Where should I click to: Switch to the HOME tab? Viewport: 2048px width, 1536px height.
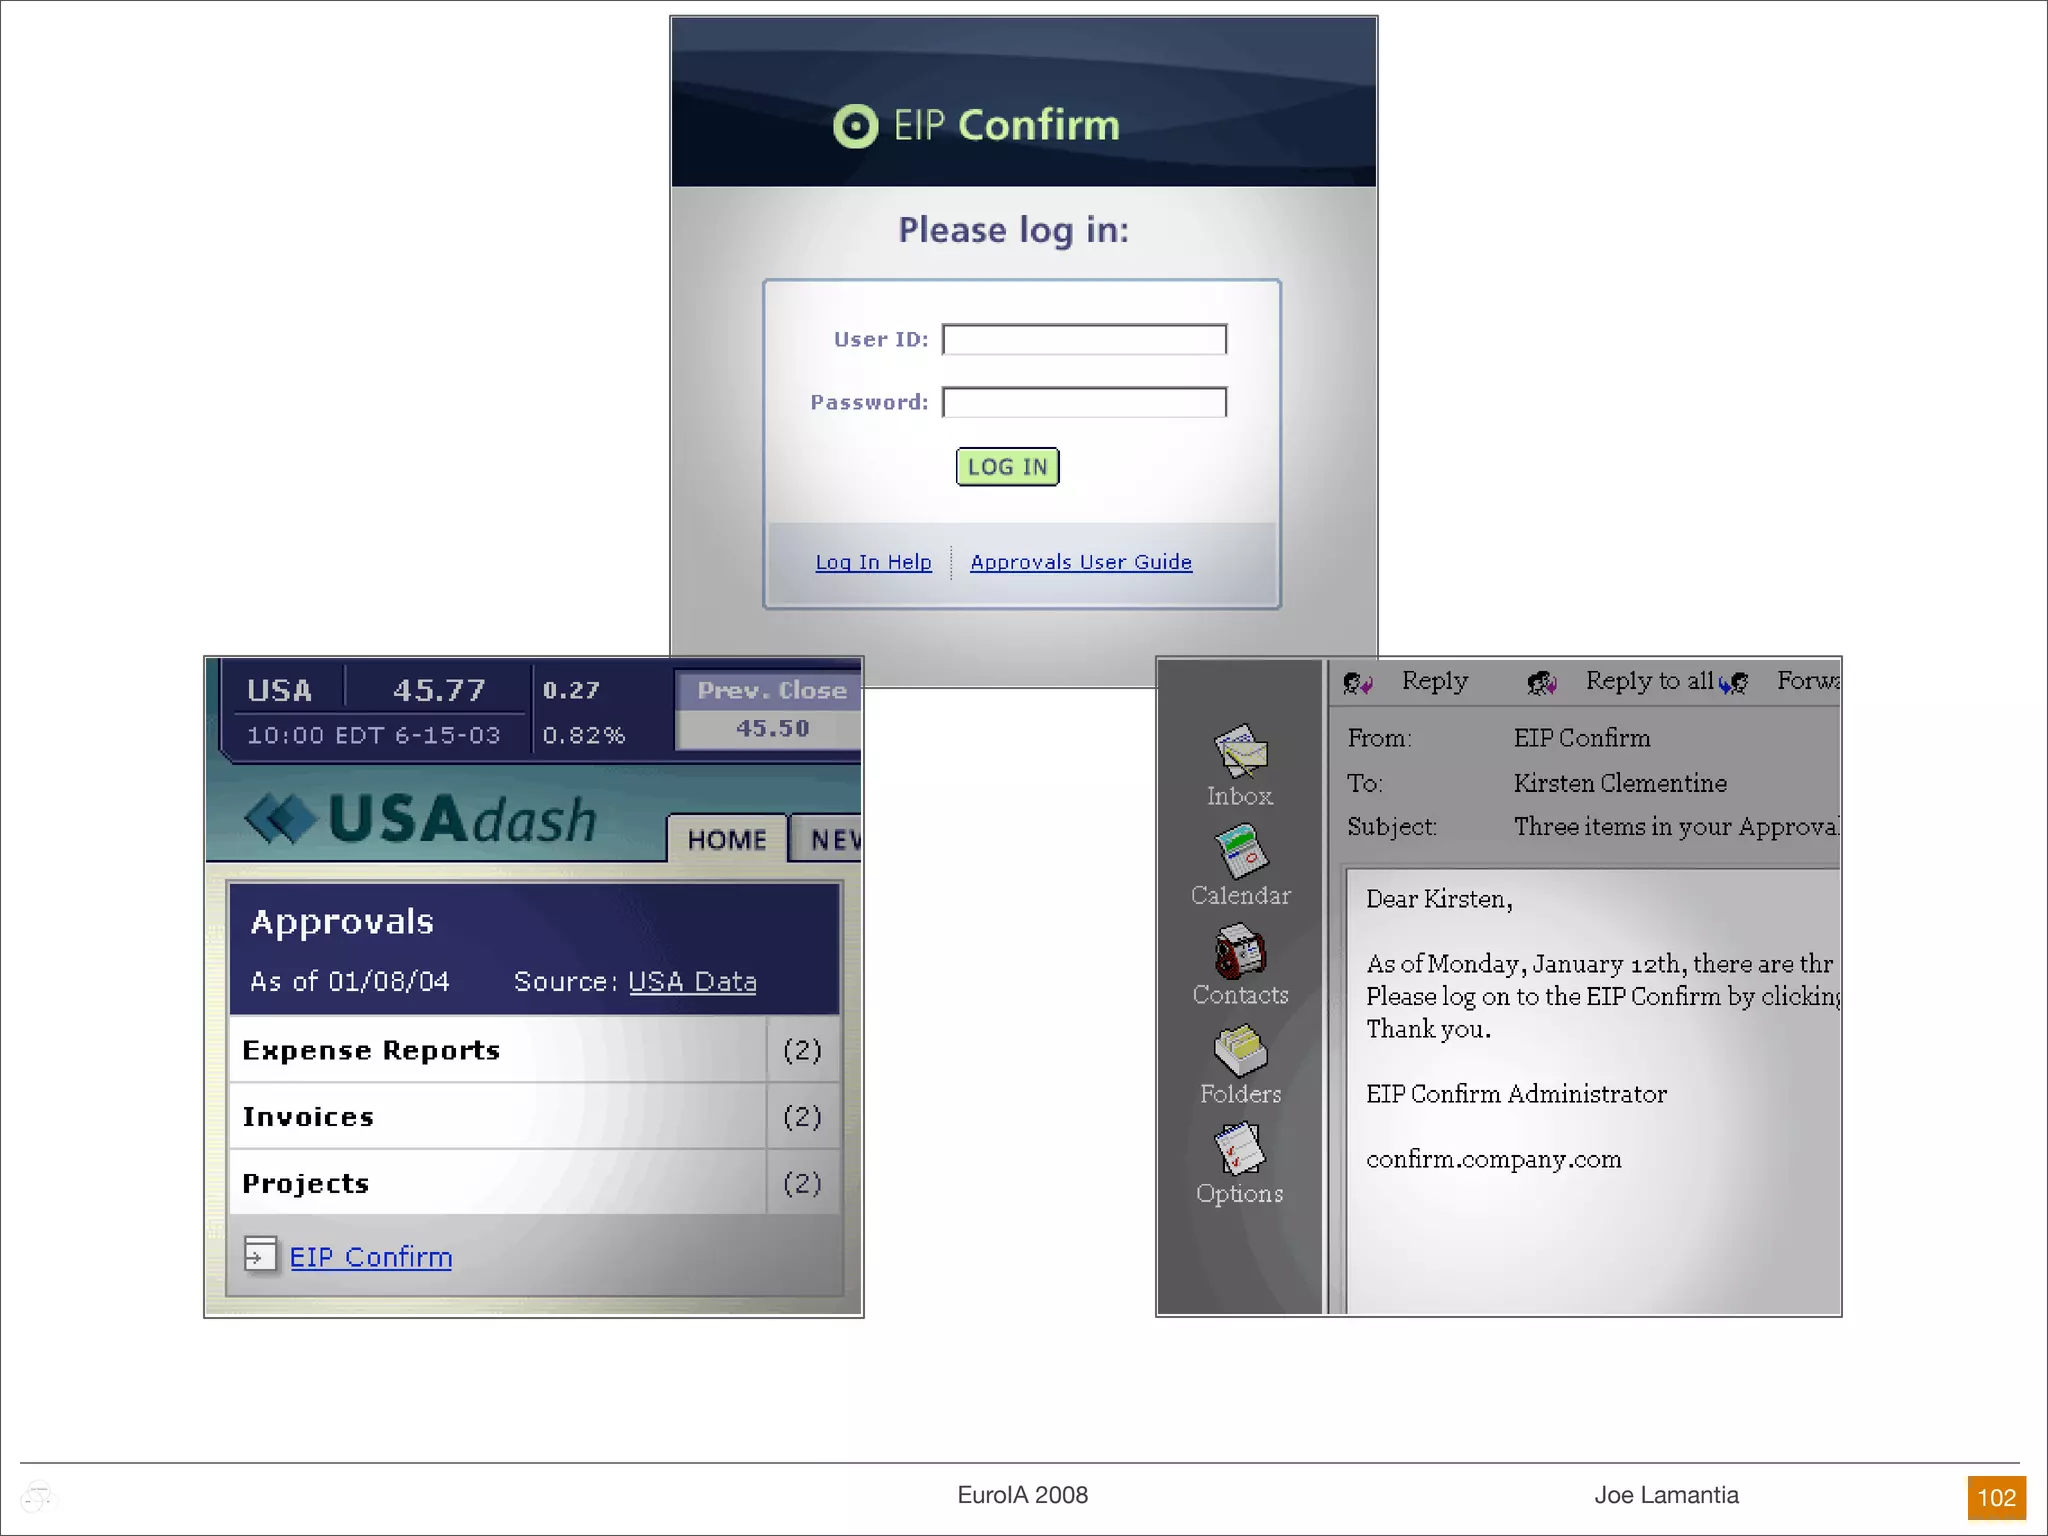tap(727, 839)
